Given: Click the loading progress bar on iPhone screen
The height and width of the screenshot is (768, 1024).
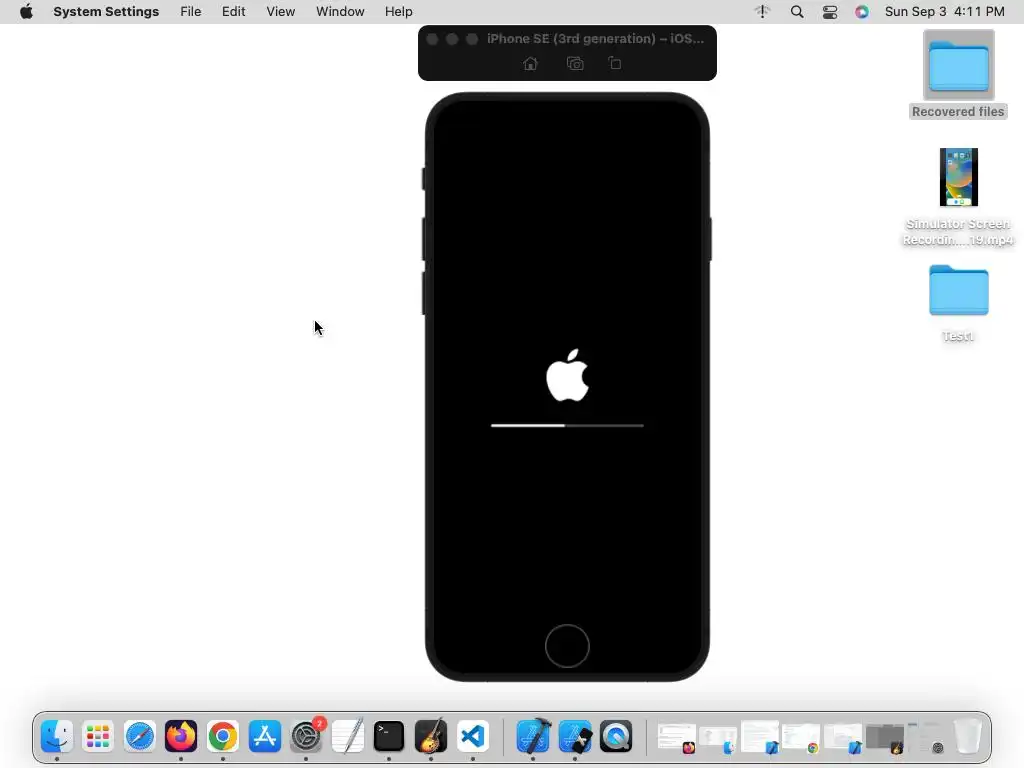Looking at the screenshot, I should 567,425.
